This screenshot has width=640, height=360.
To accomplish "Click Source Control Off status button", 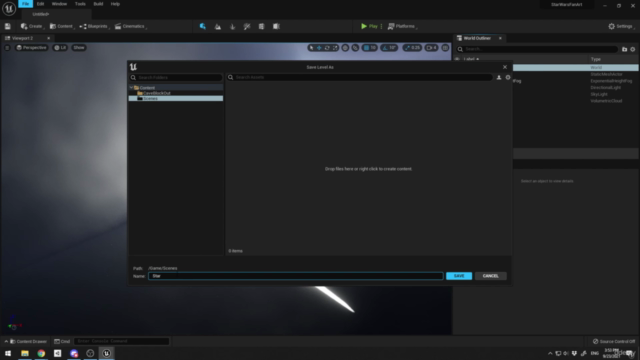I will click(x=614, y=341).
